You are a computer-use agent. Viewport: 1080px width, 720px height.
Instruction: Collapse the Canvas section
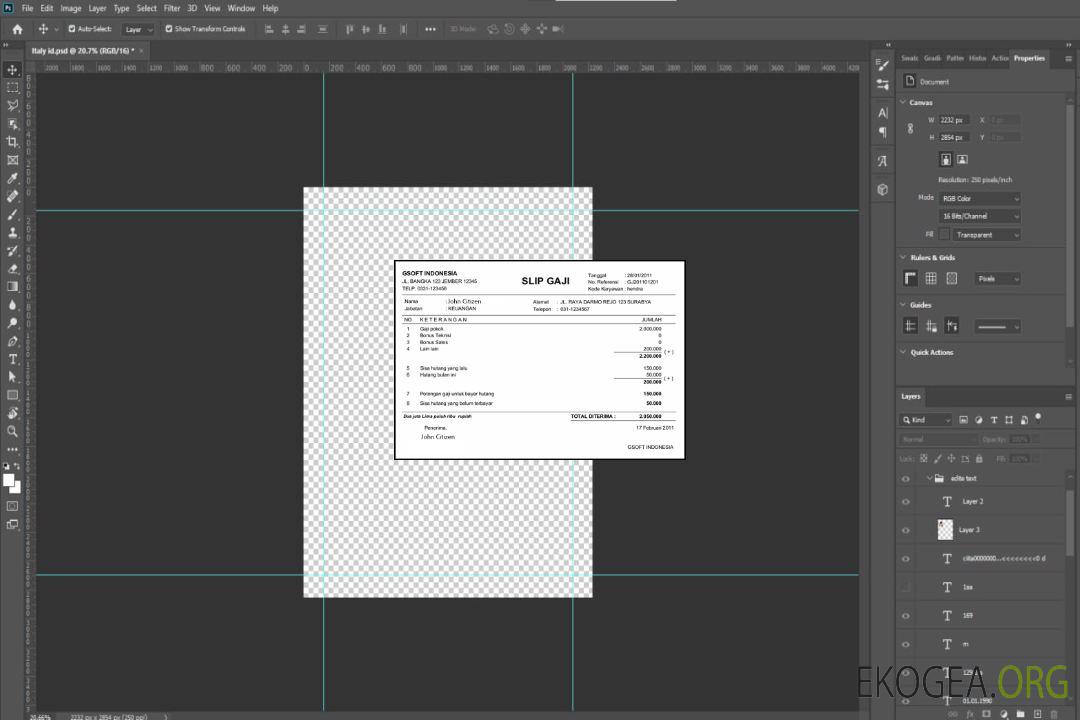pyautogui.click(x=903, y=102)
